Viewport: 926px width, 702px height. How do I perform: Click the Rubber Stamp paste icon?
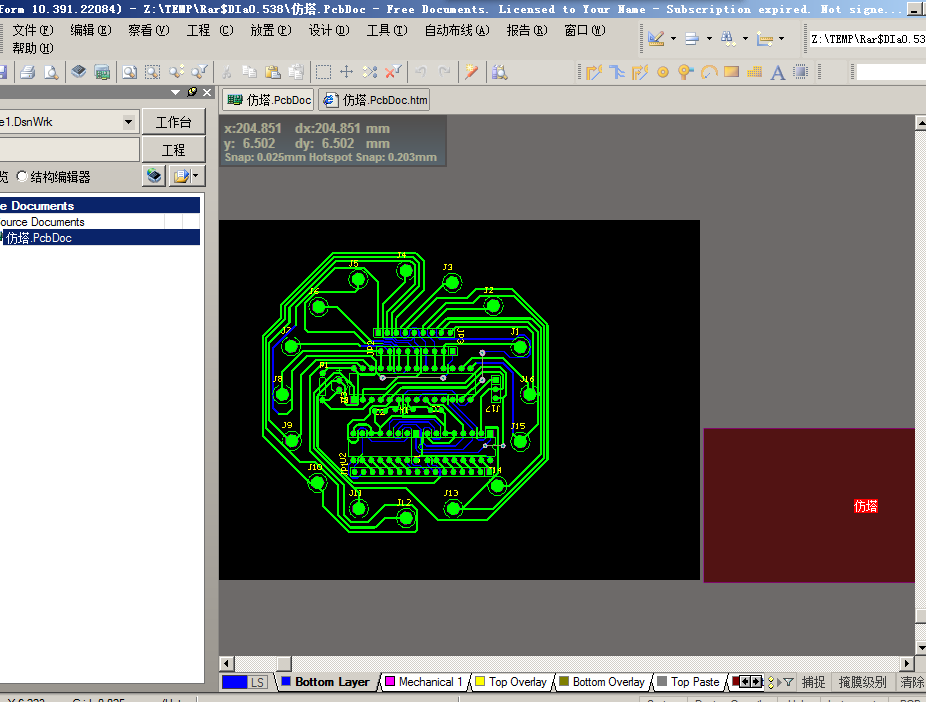pos(296,72)
